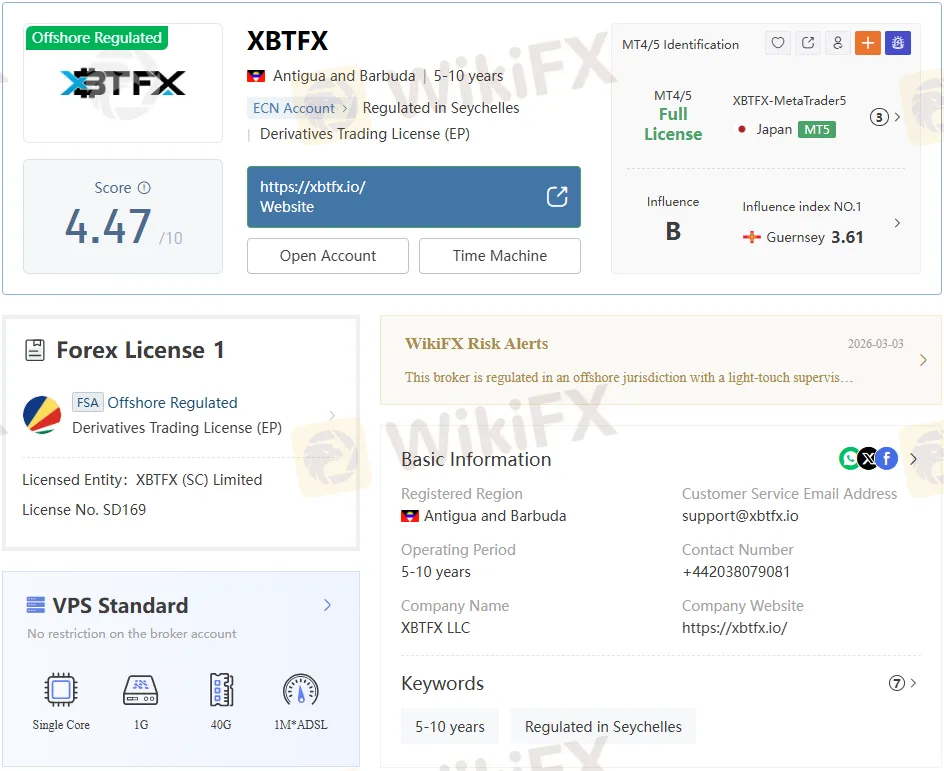Click the XBTFX broker title
Image resolution: width=944 pixels, height=771 pixels.
click(x=288, y=41)
